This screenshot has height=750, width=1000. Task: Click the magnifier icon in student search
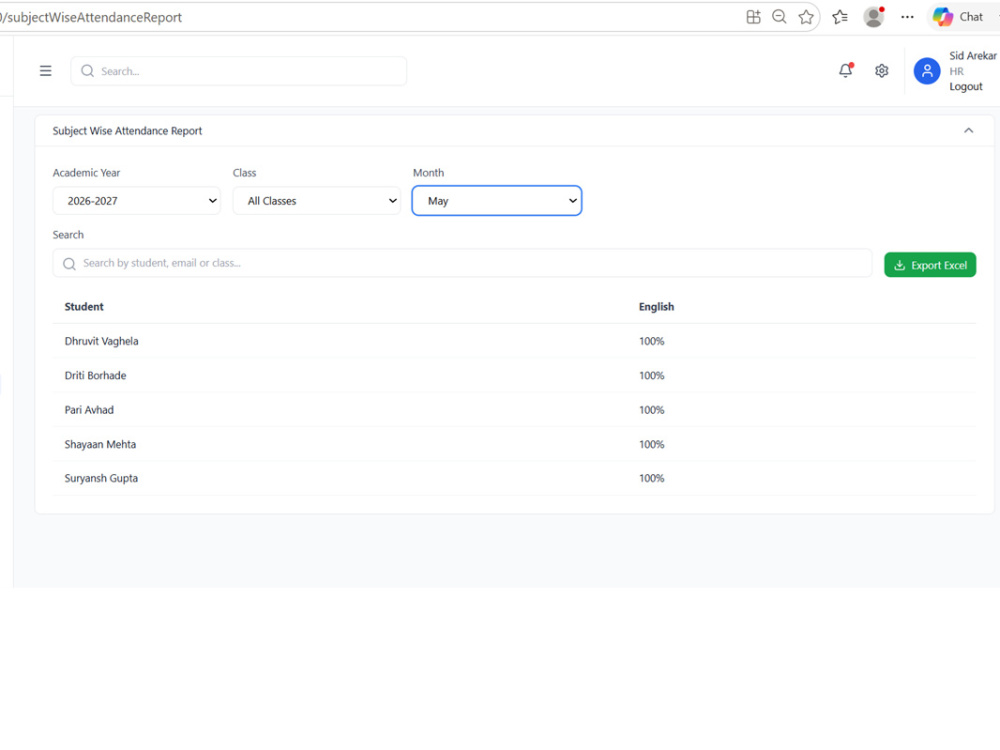pos(70,263)
